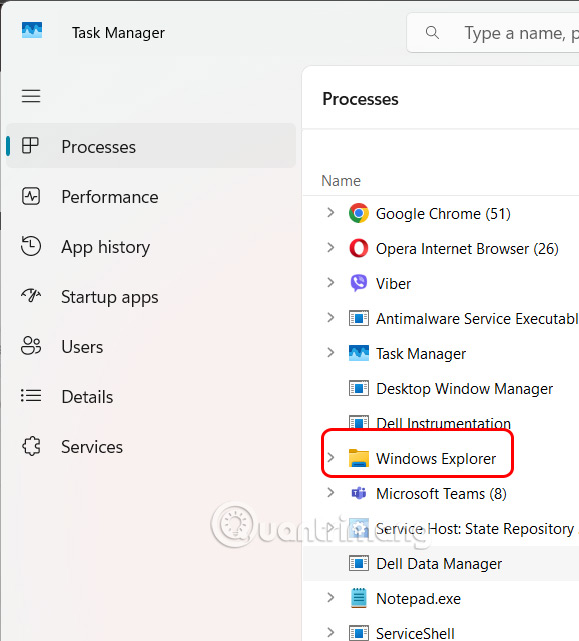
Task: Expand the Antimalware Service Executable row
Action: point(331,317)
